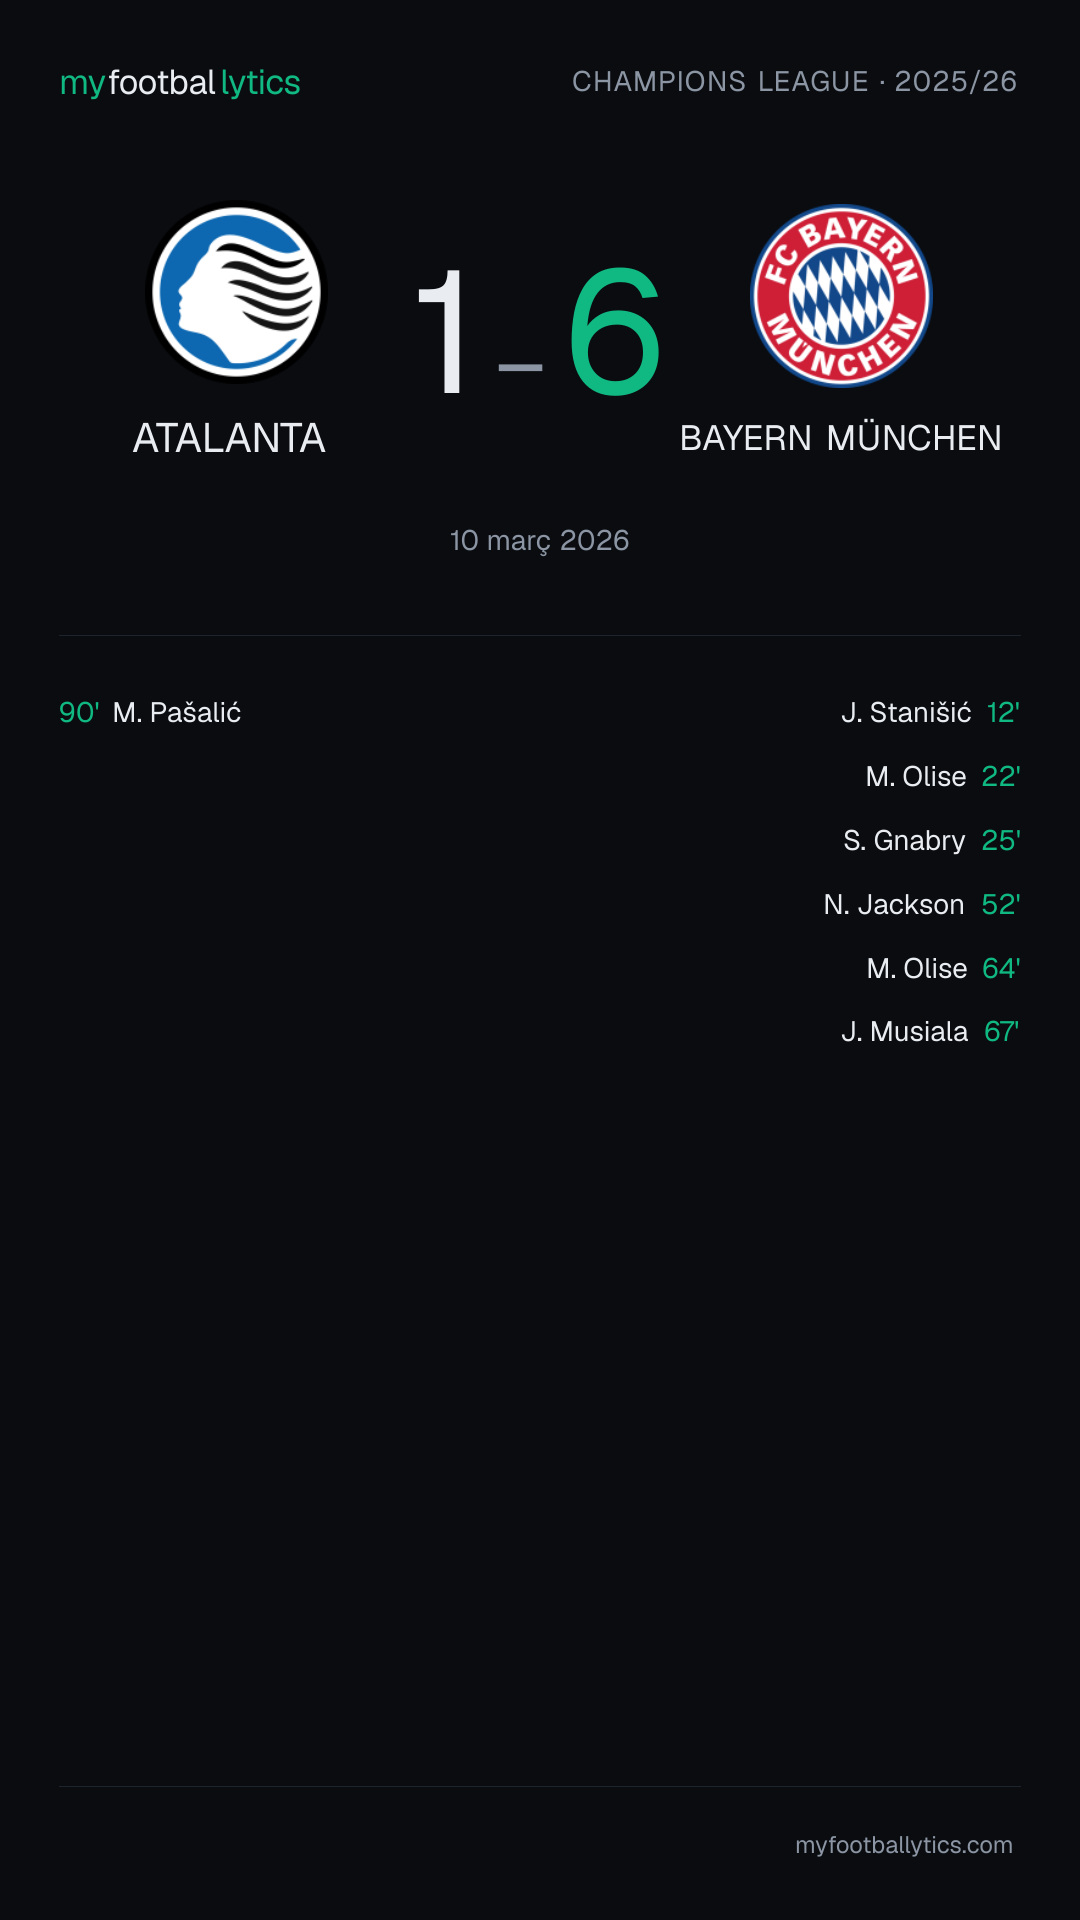Click the Champions League 2025/26 label
The image size is (1080, 1920).
point(794,81)
